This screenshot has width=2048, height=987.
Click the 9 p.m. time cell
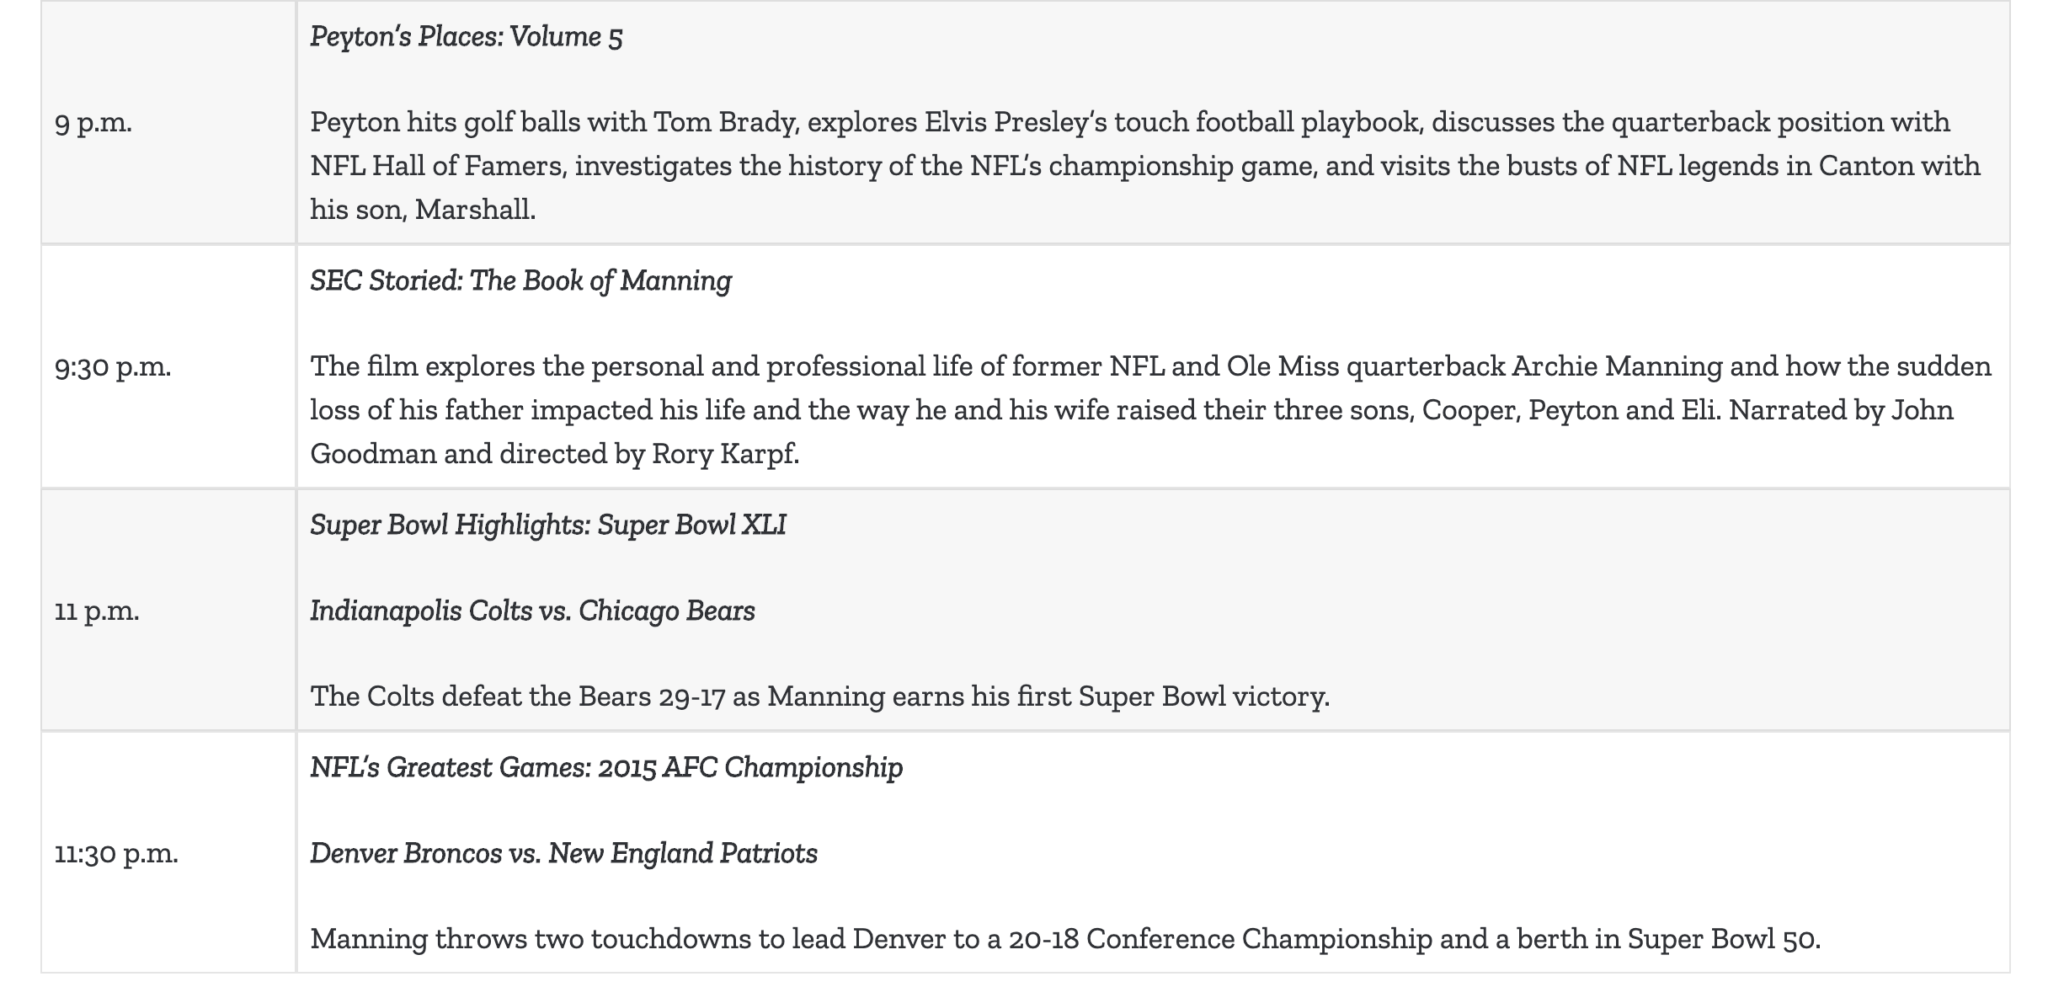pyautogui.click(x=168, y=122)
